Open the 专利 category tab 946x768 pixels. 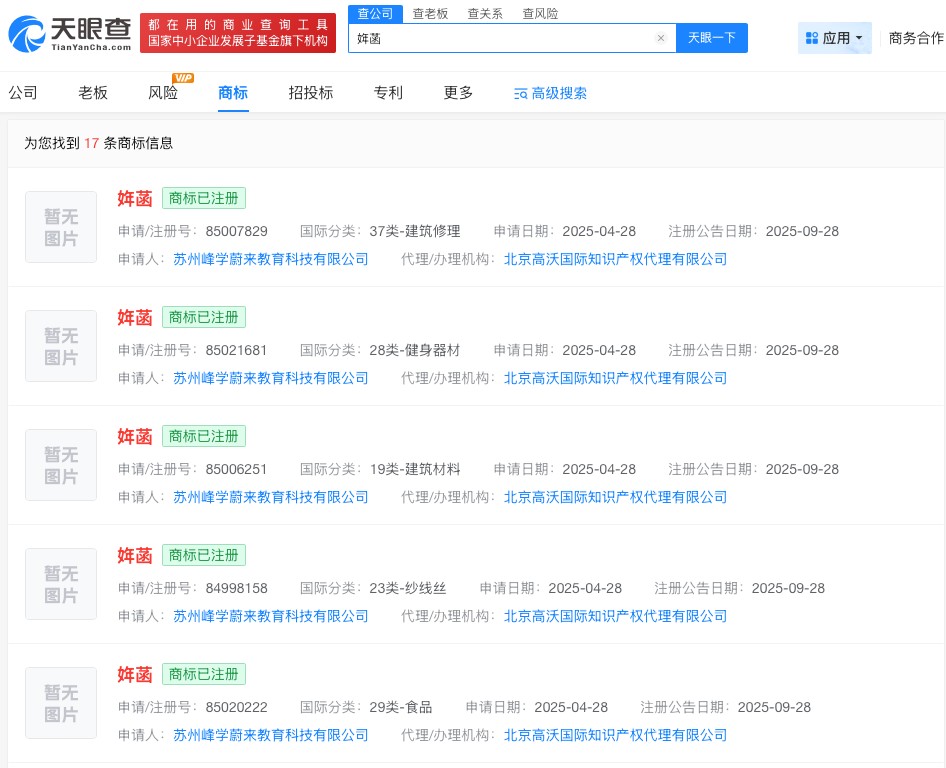tap(388, 92)
